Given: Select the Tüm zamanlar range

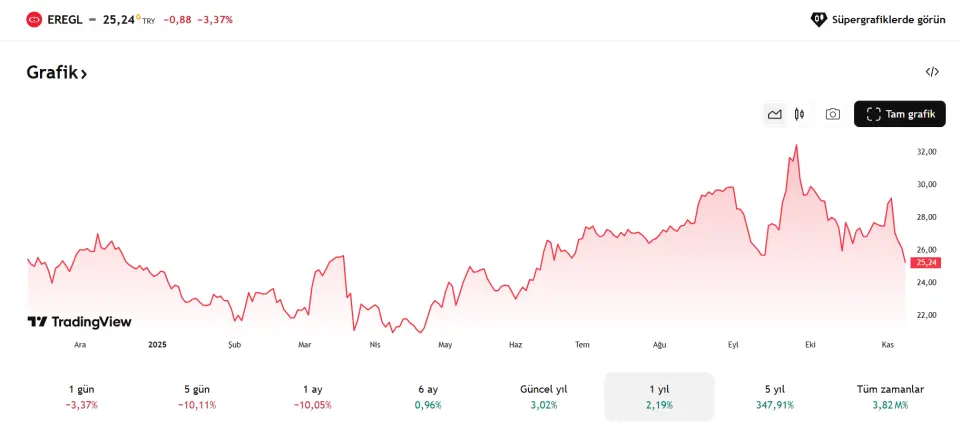Looking at the screenshot, I should click(x=890, y=397).
